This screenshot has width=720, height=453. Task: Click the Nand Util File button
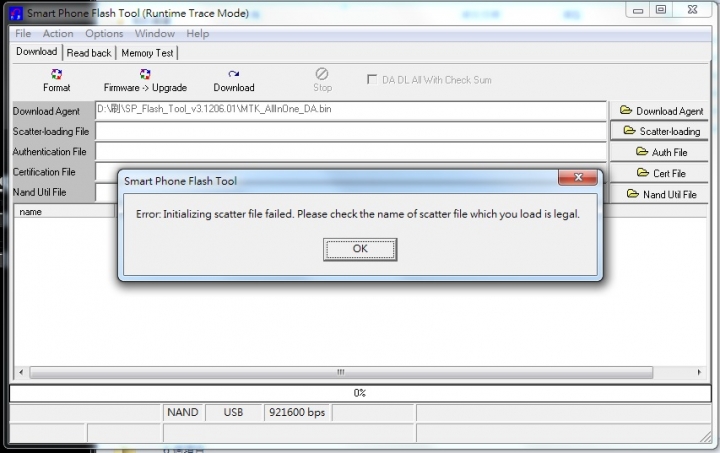[659, 194]
